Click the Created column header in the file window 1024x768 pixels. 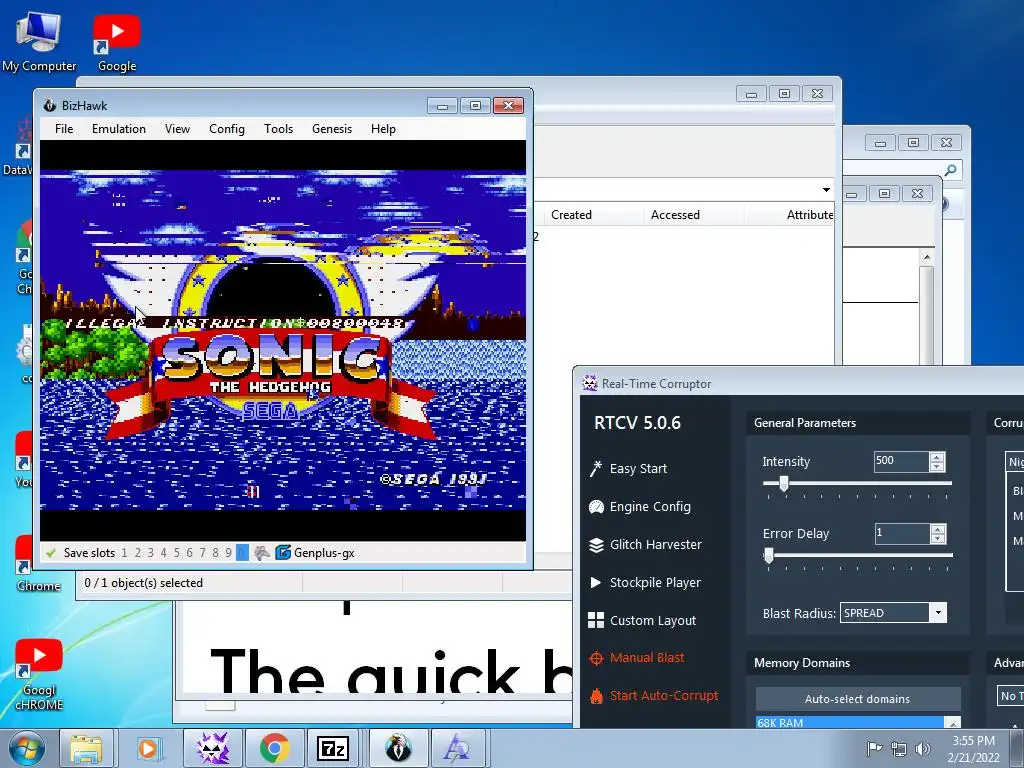pos(571,215)
